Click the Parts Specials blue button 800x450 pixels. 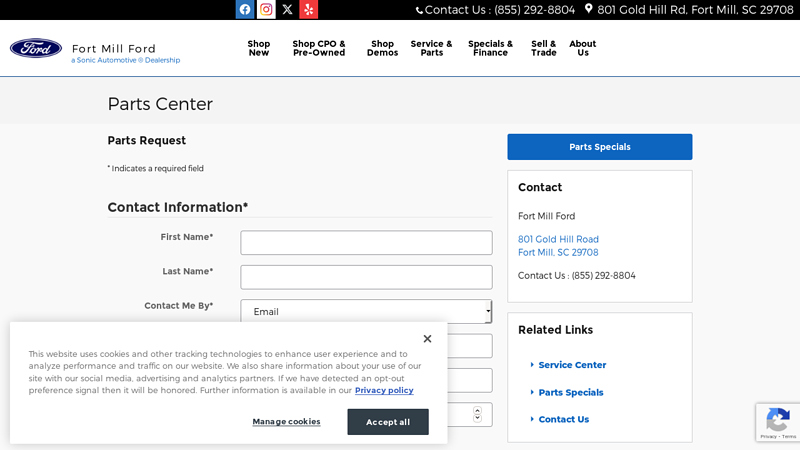(599, 147)
